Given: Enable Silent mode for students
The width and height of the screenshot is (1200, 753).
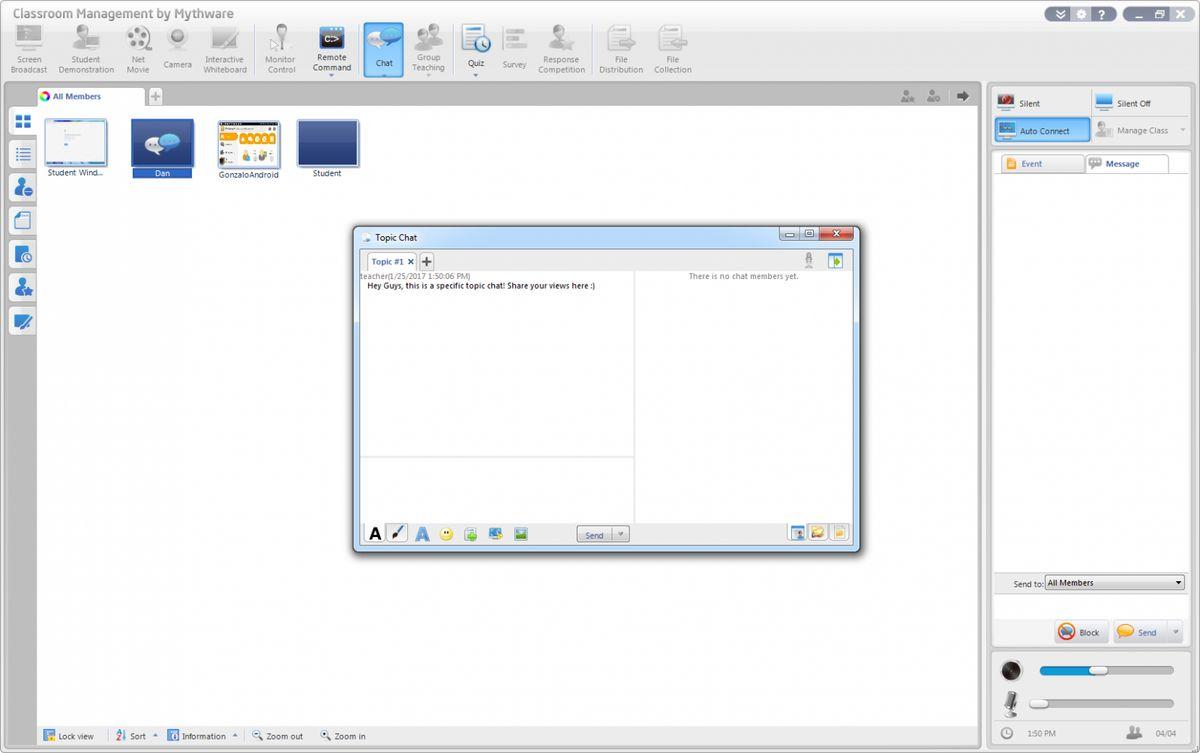Looking at the screenshot, I should coord(1040,103).
